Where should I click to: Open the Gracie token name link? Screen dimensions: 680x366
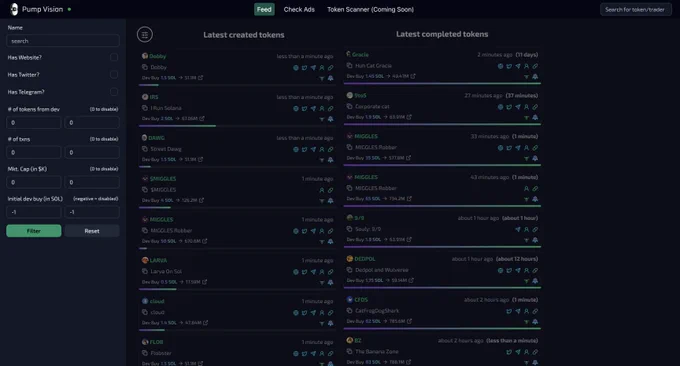(x=360, y=55)
